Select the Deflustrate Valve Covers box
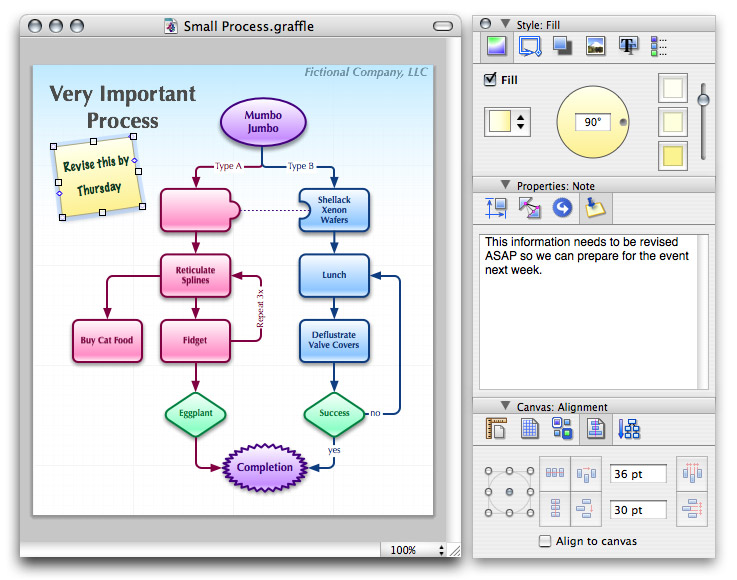The image size is (737, 580). 334,341
